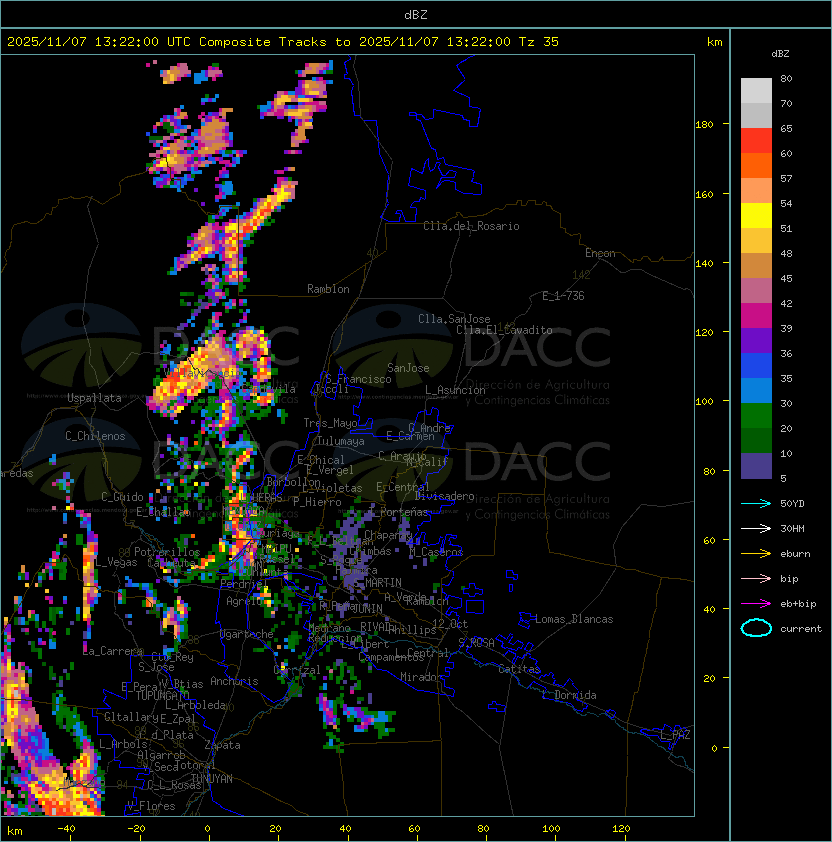Select the Clla.del_Rosario map label
The image size is (832, 842).
[471, 226]
